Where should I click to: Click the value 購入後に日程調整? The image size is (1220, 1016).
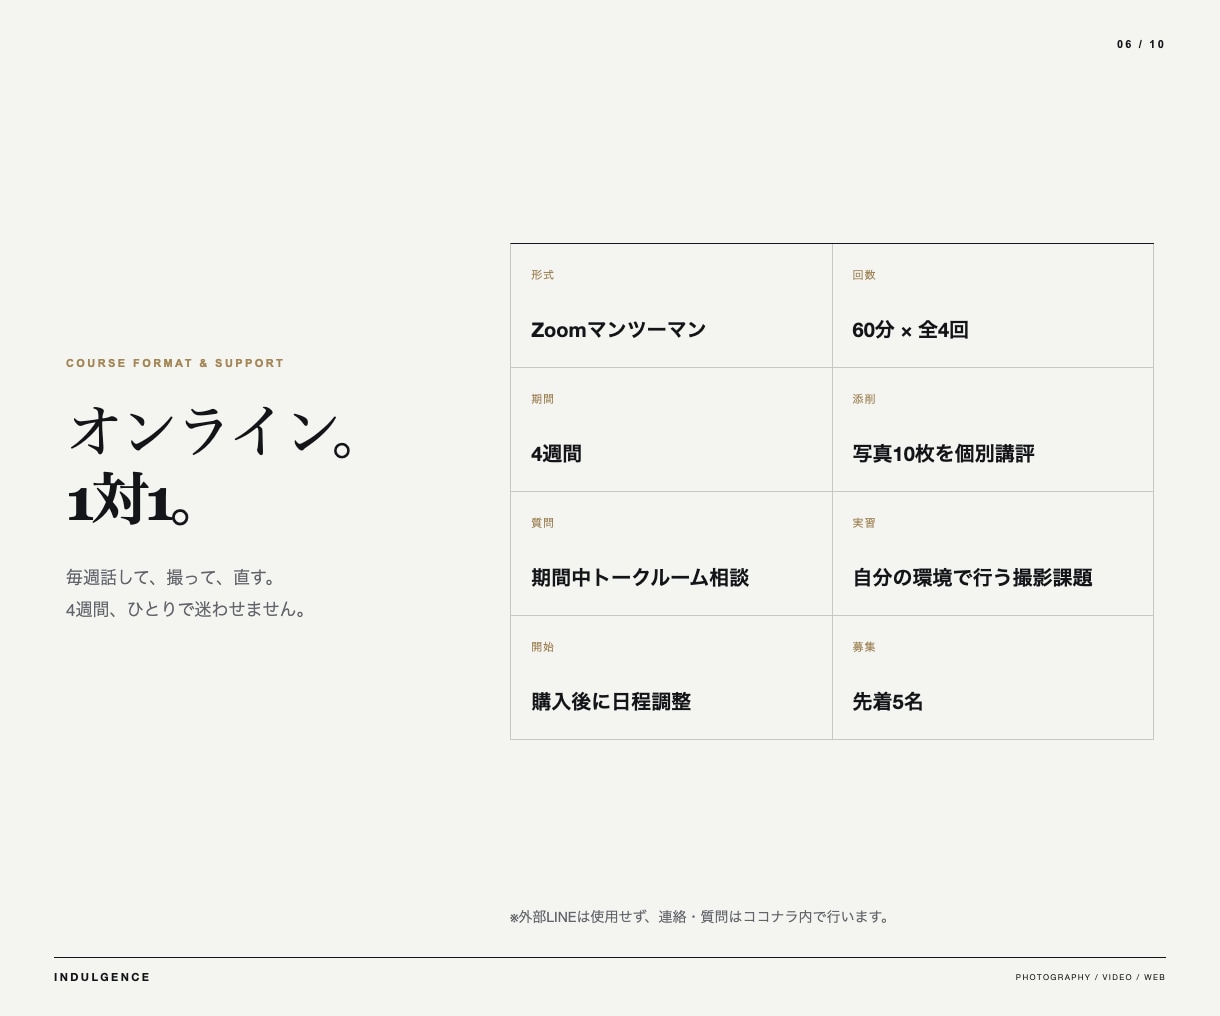[x=611, y=702]
